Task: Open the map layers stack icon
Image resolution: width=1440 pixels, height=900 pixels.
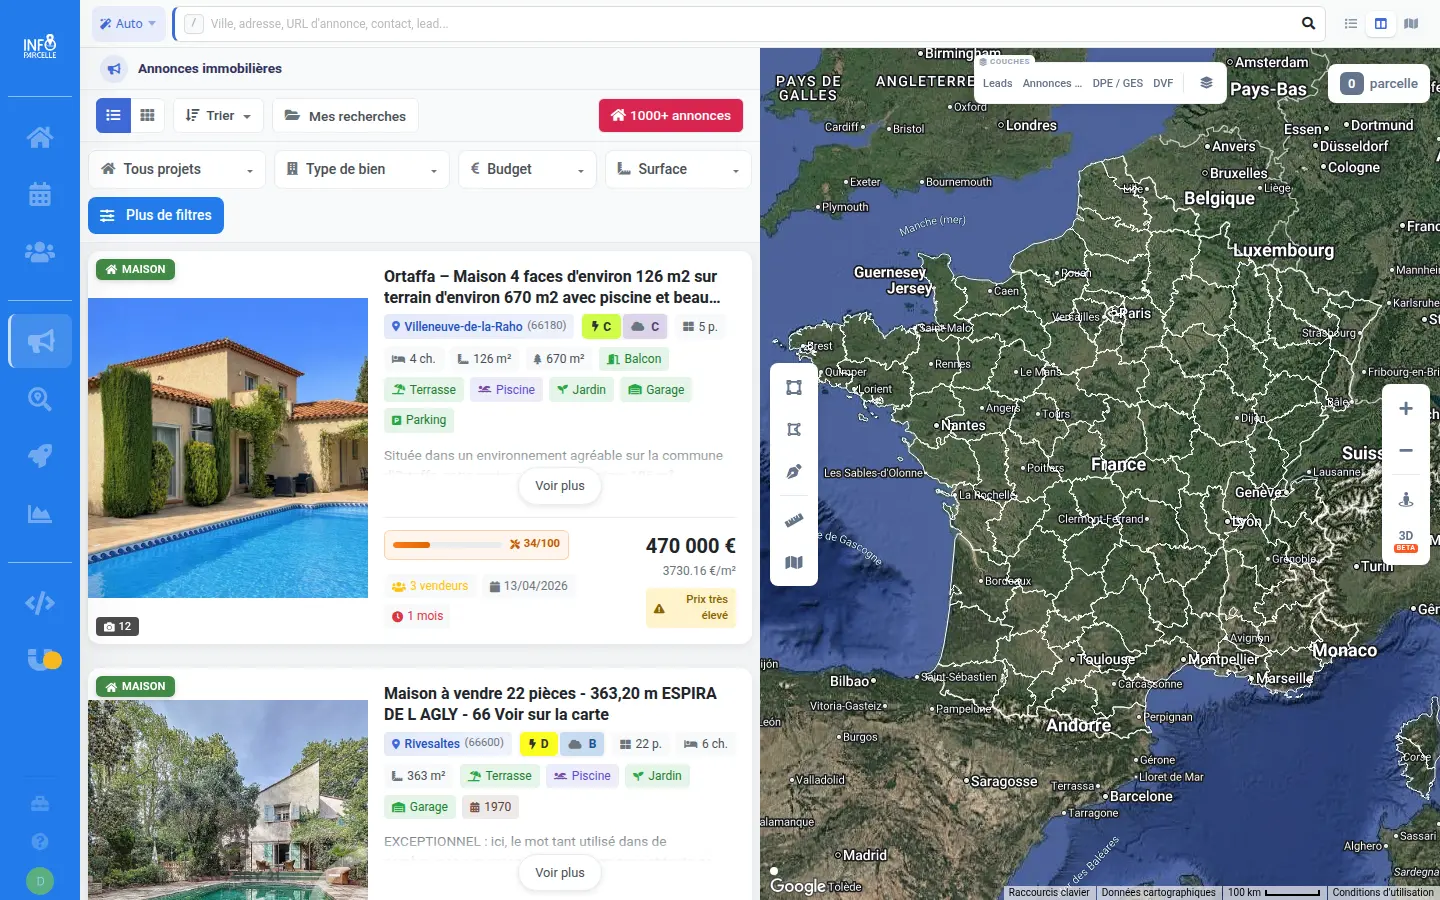Action: 1207,83
